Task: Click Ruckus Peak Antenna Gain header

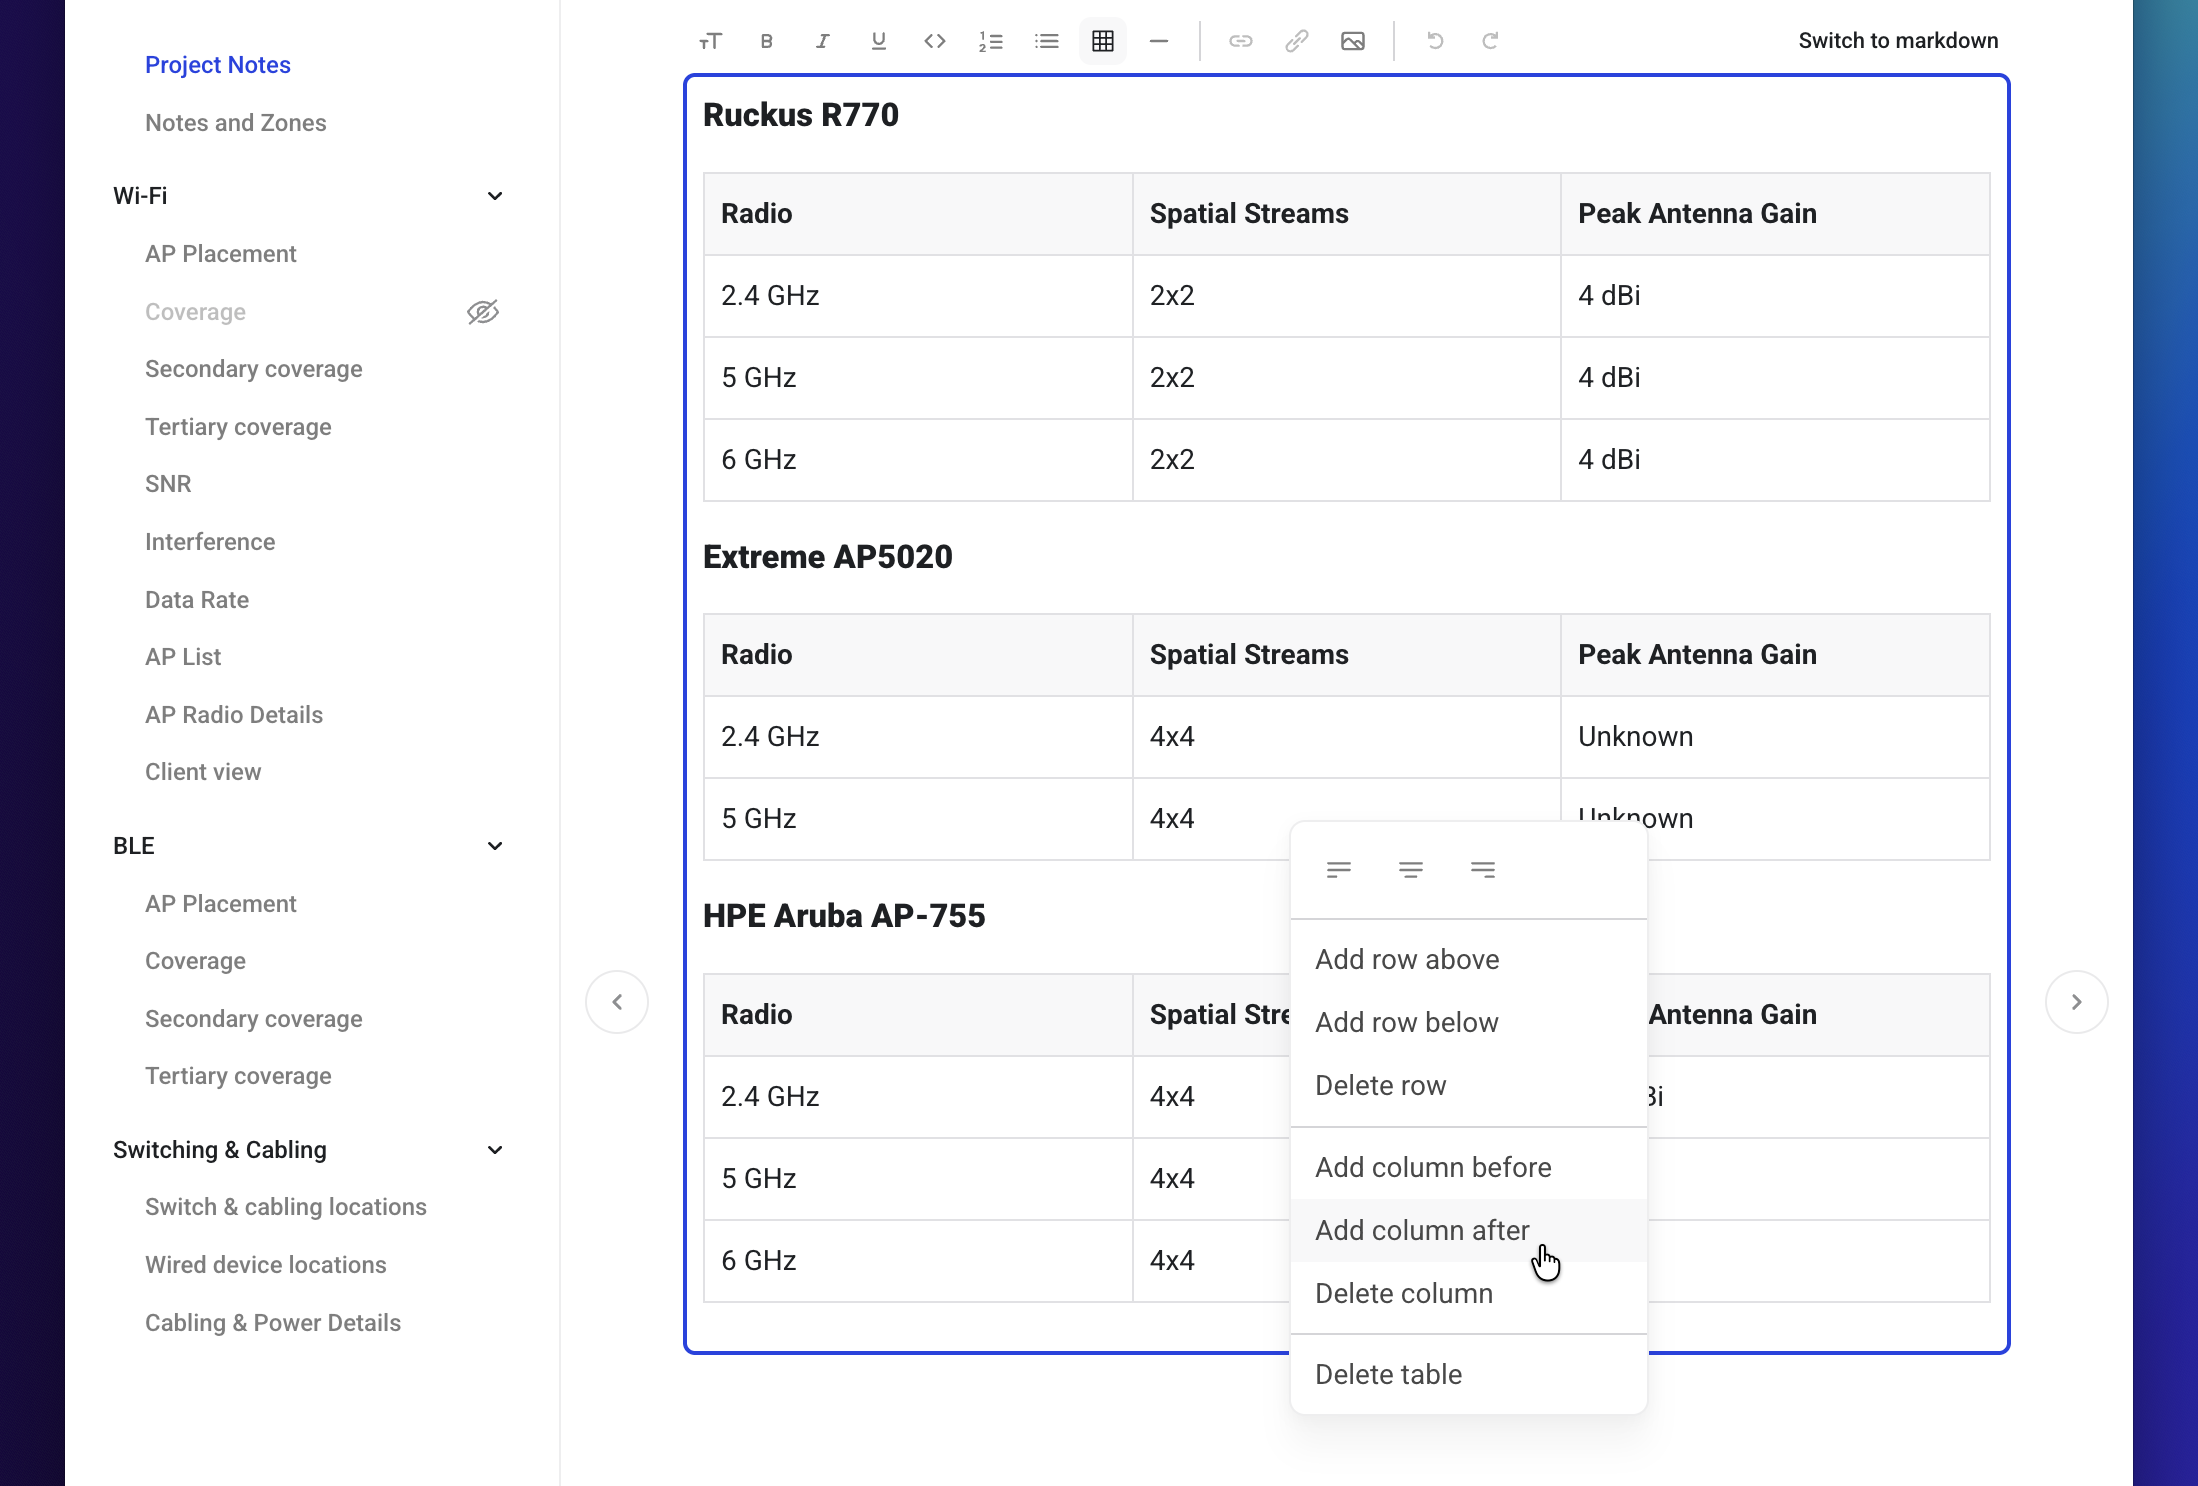Action: coord(1775,214)
